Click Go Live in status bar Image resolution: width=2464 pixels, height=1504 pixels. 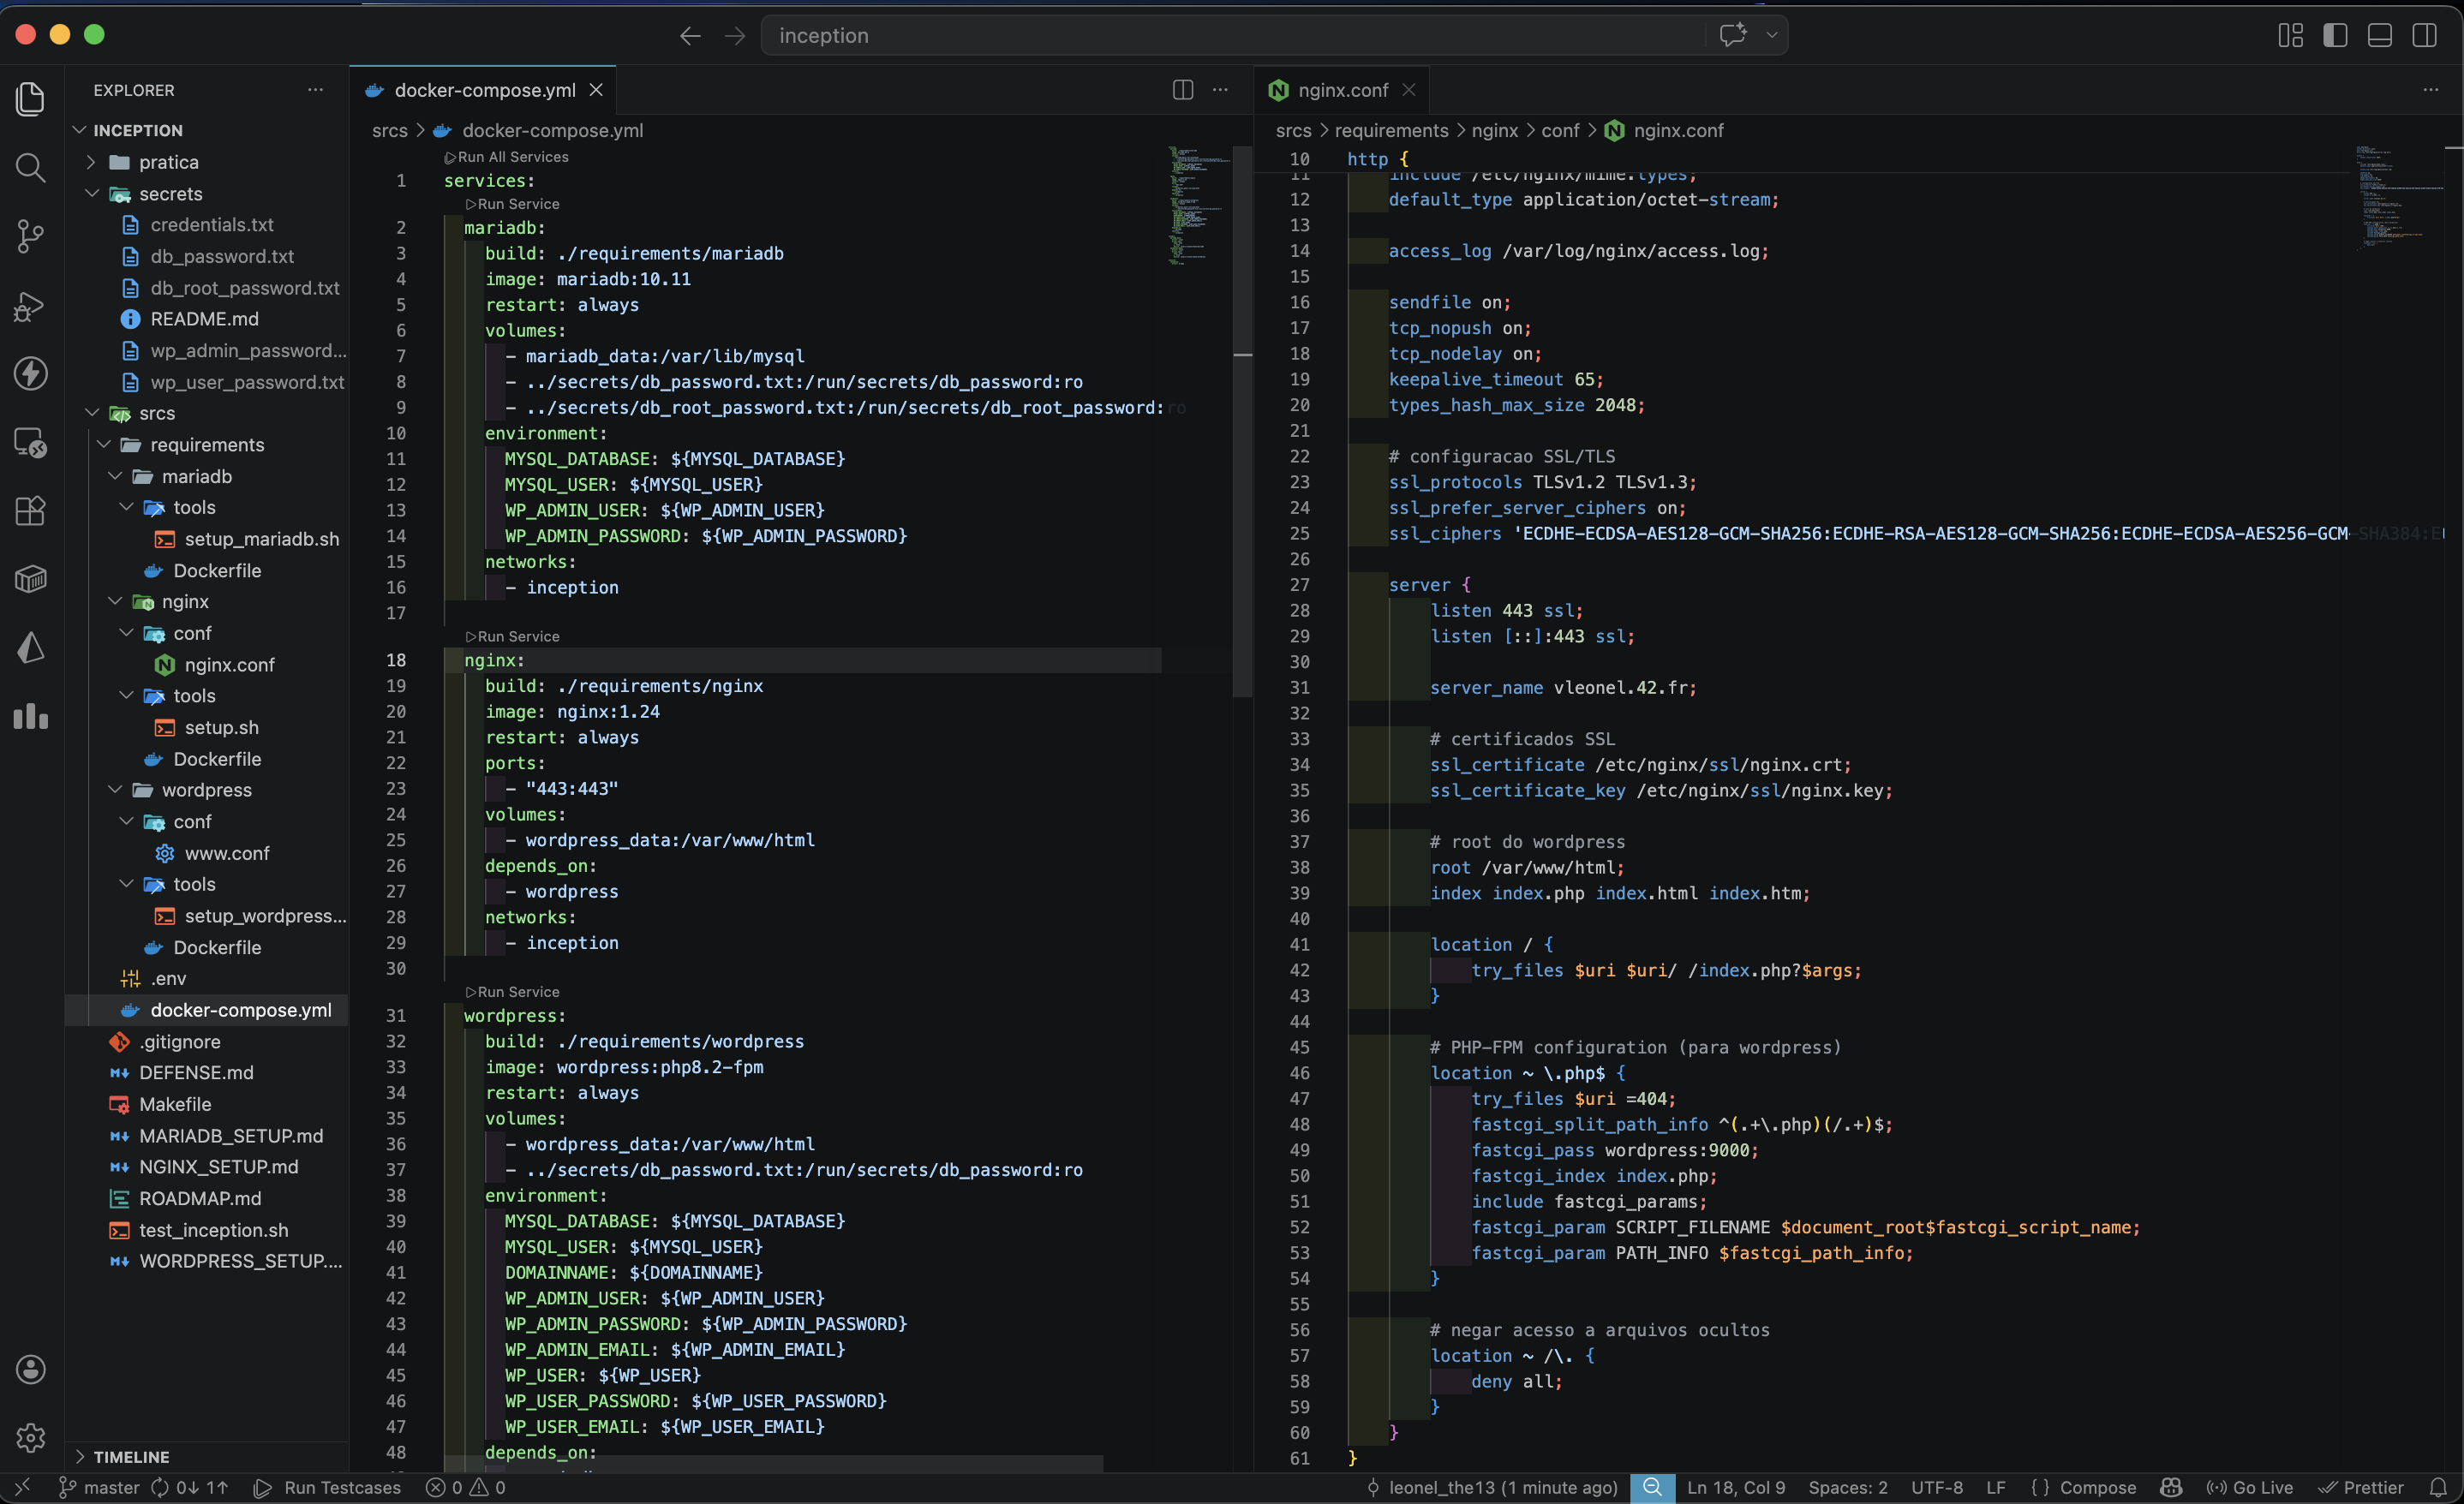[x=2249, y=1487]
